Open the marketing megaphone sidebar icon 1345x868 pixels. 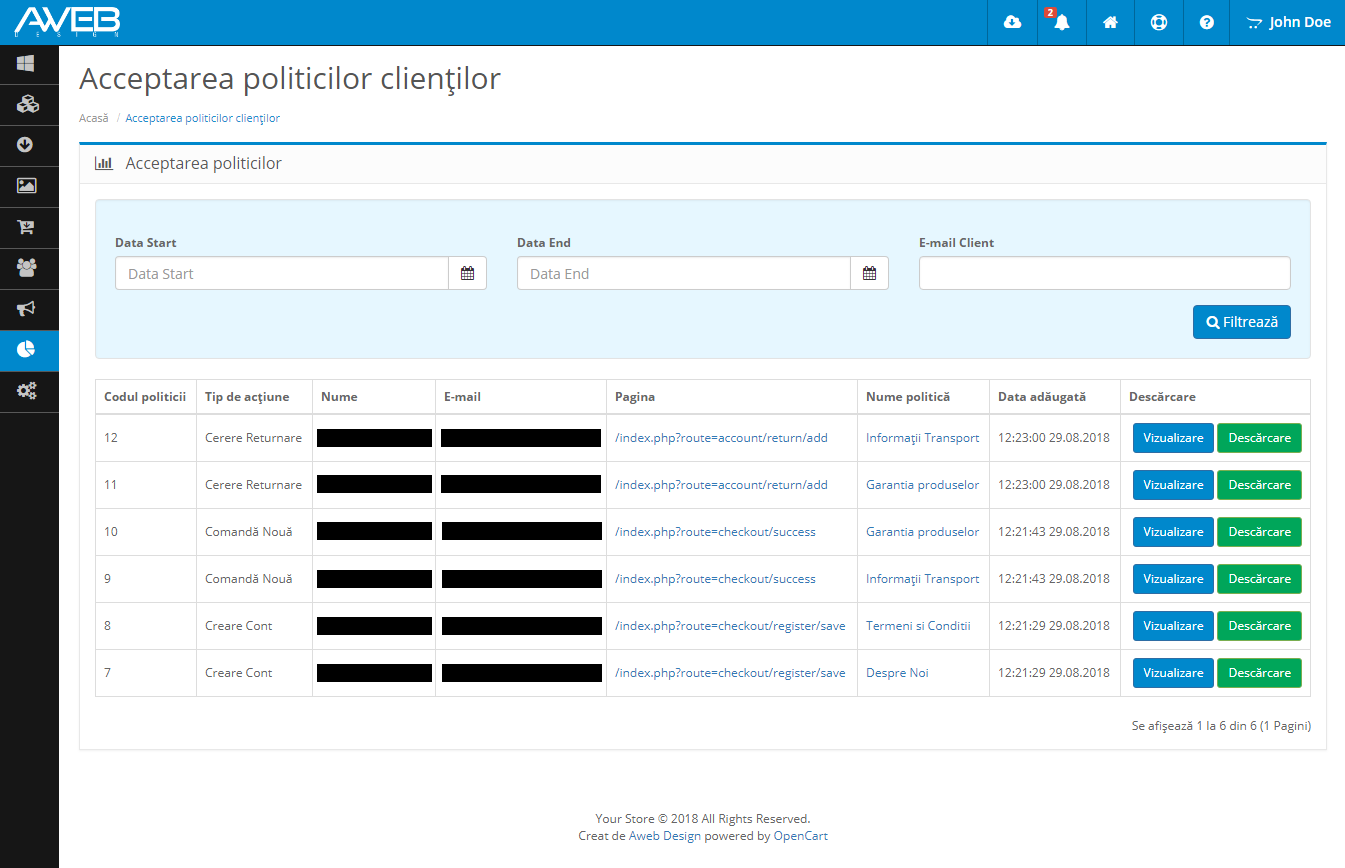click(27, 309)
